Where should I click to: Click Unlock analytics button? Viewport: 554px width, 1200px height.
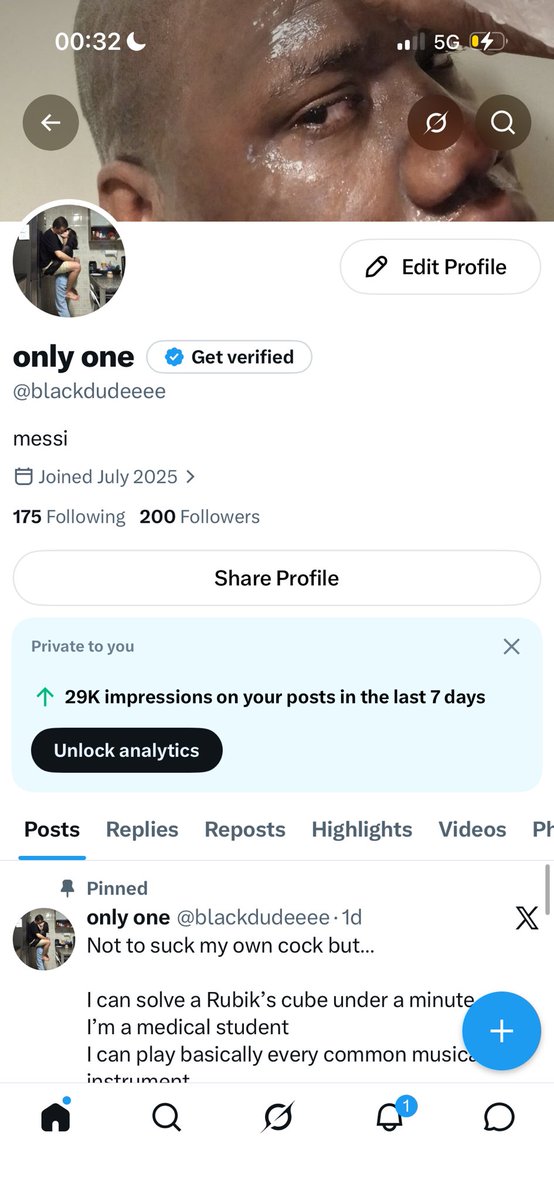coord(126,750)
